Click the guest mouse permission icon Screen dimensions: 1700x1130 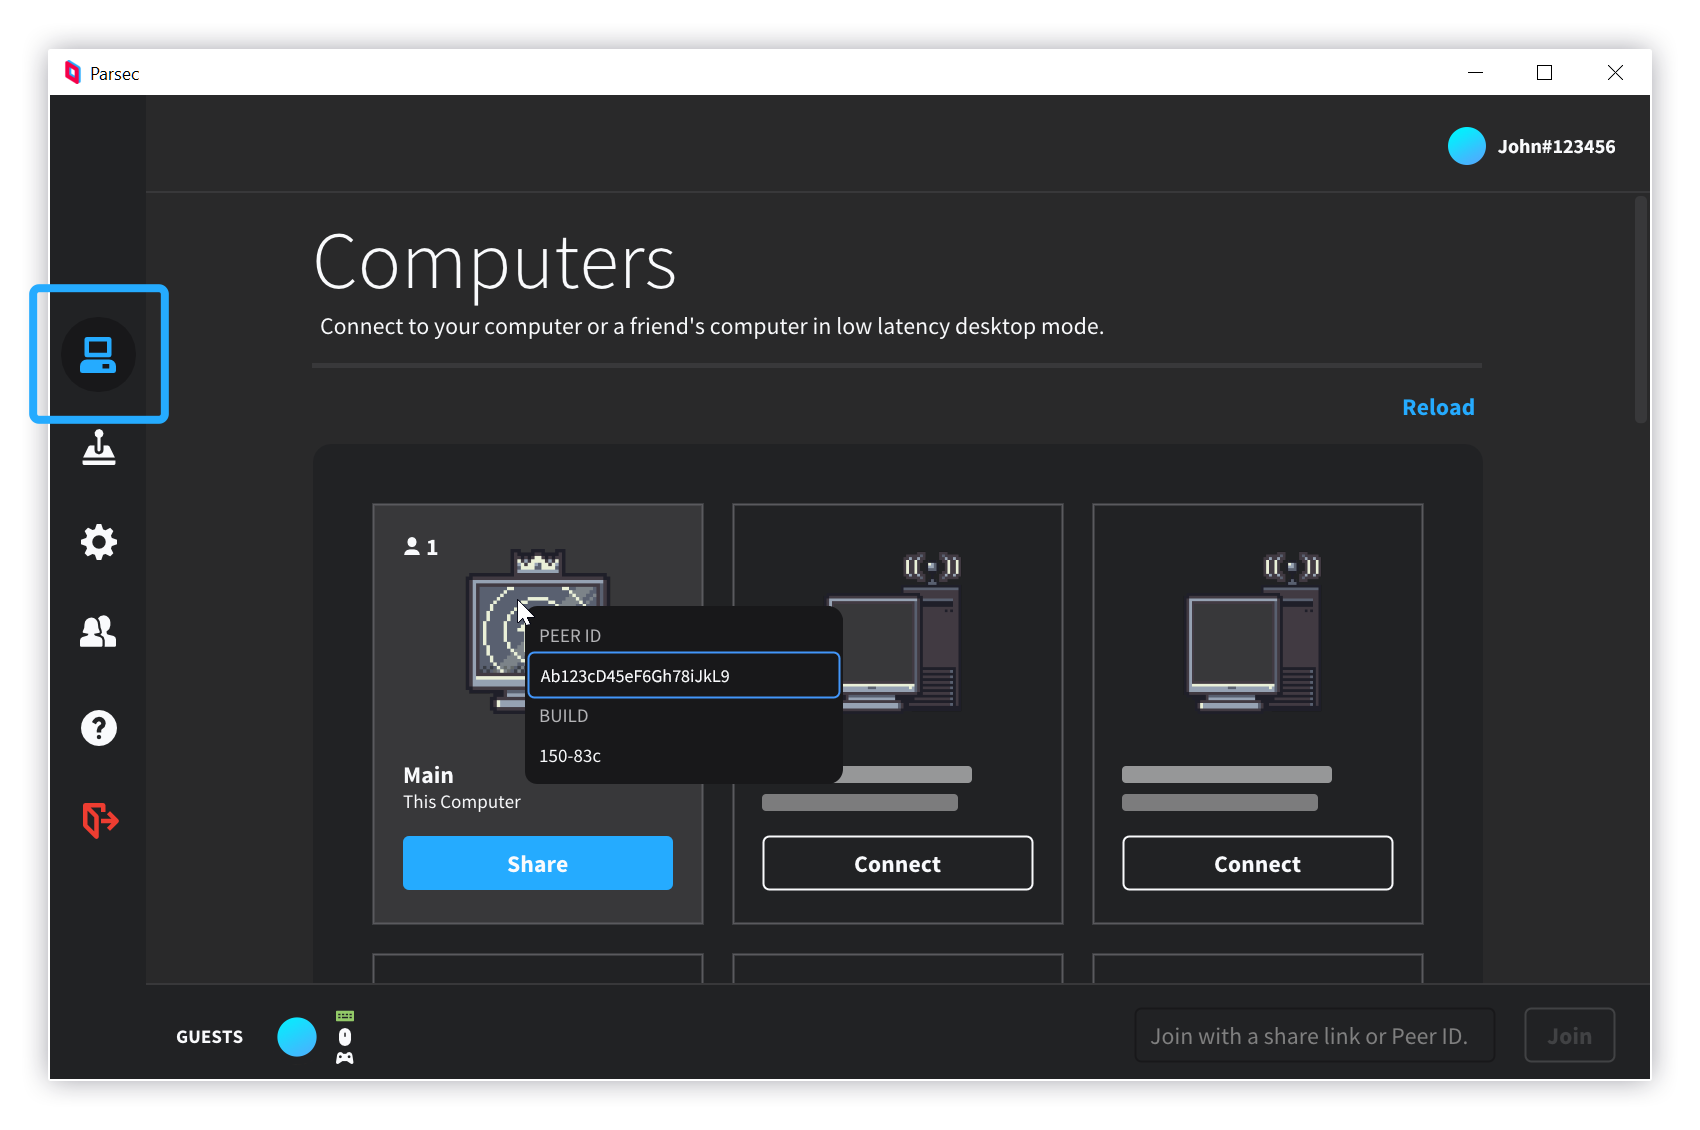pos(345,1037)
